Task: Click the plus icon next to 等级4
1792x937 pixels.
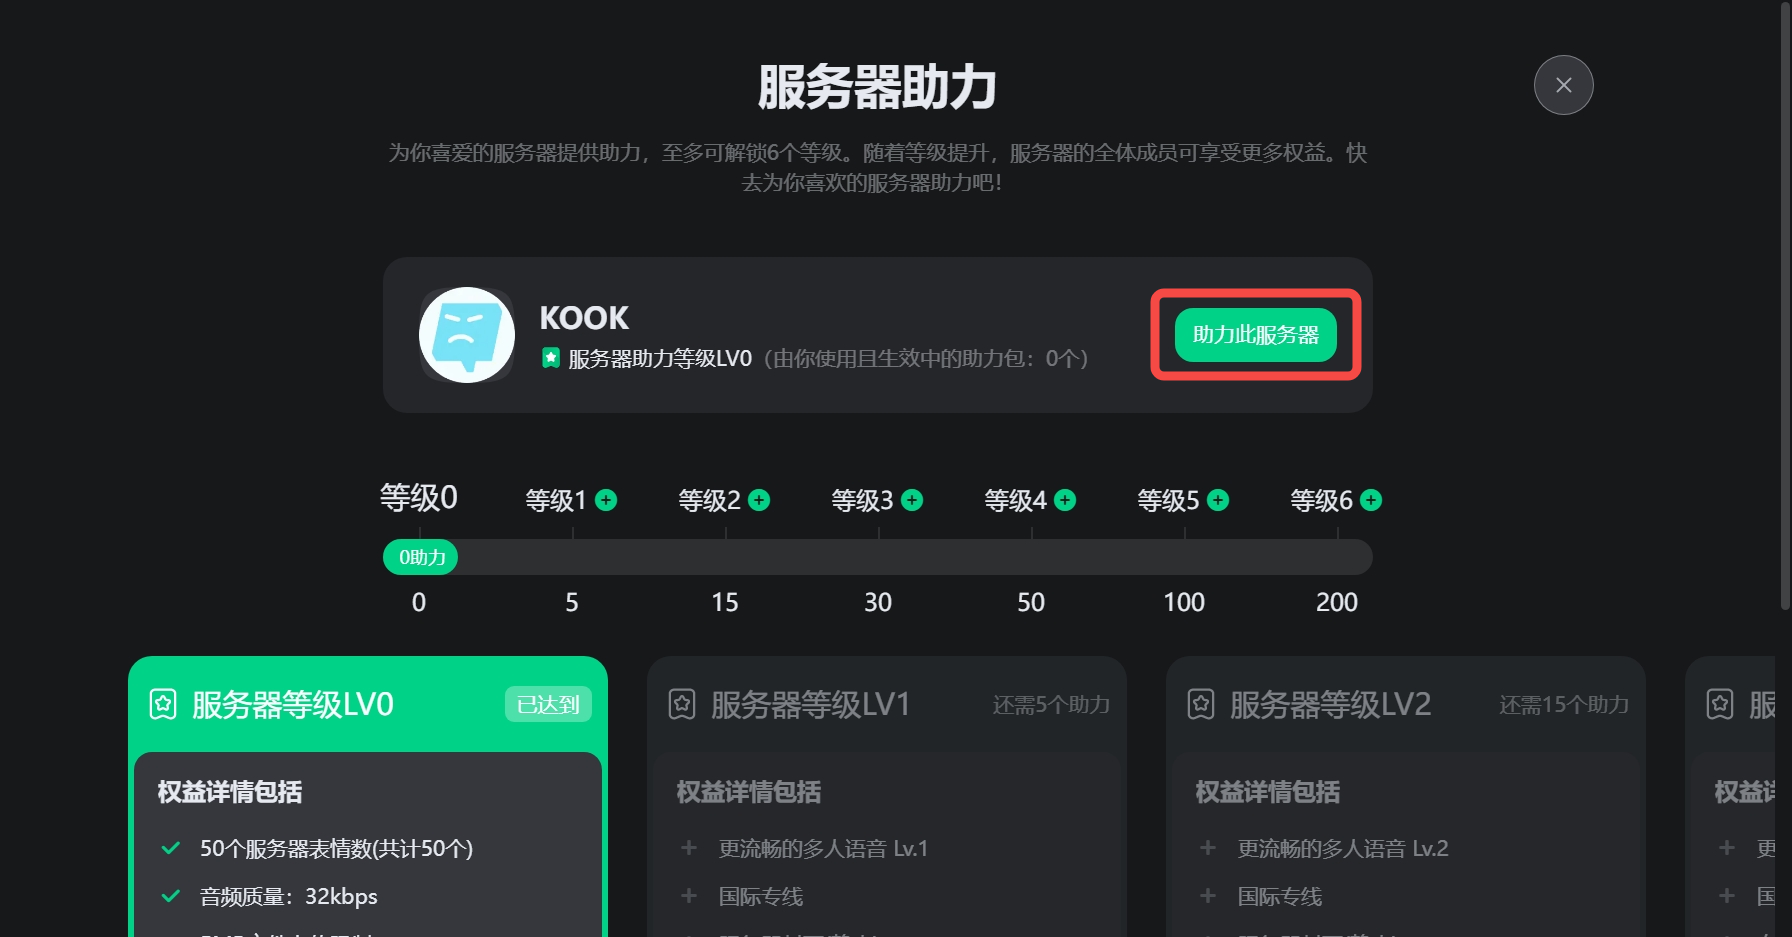Action: [1065, 500]
